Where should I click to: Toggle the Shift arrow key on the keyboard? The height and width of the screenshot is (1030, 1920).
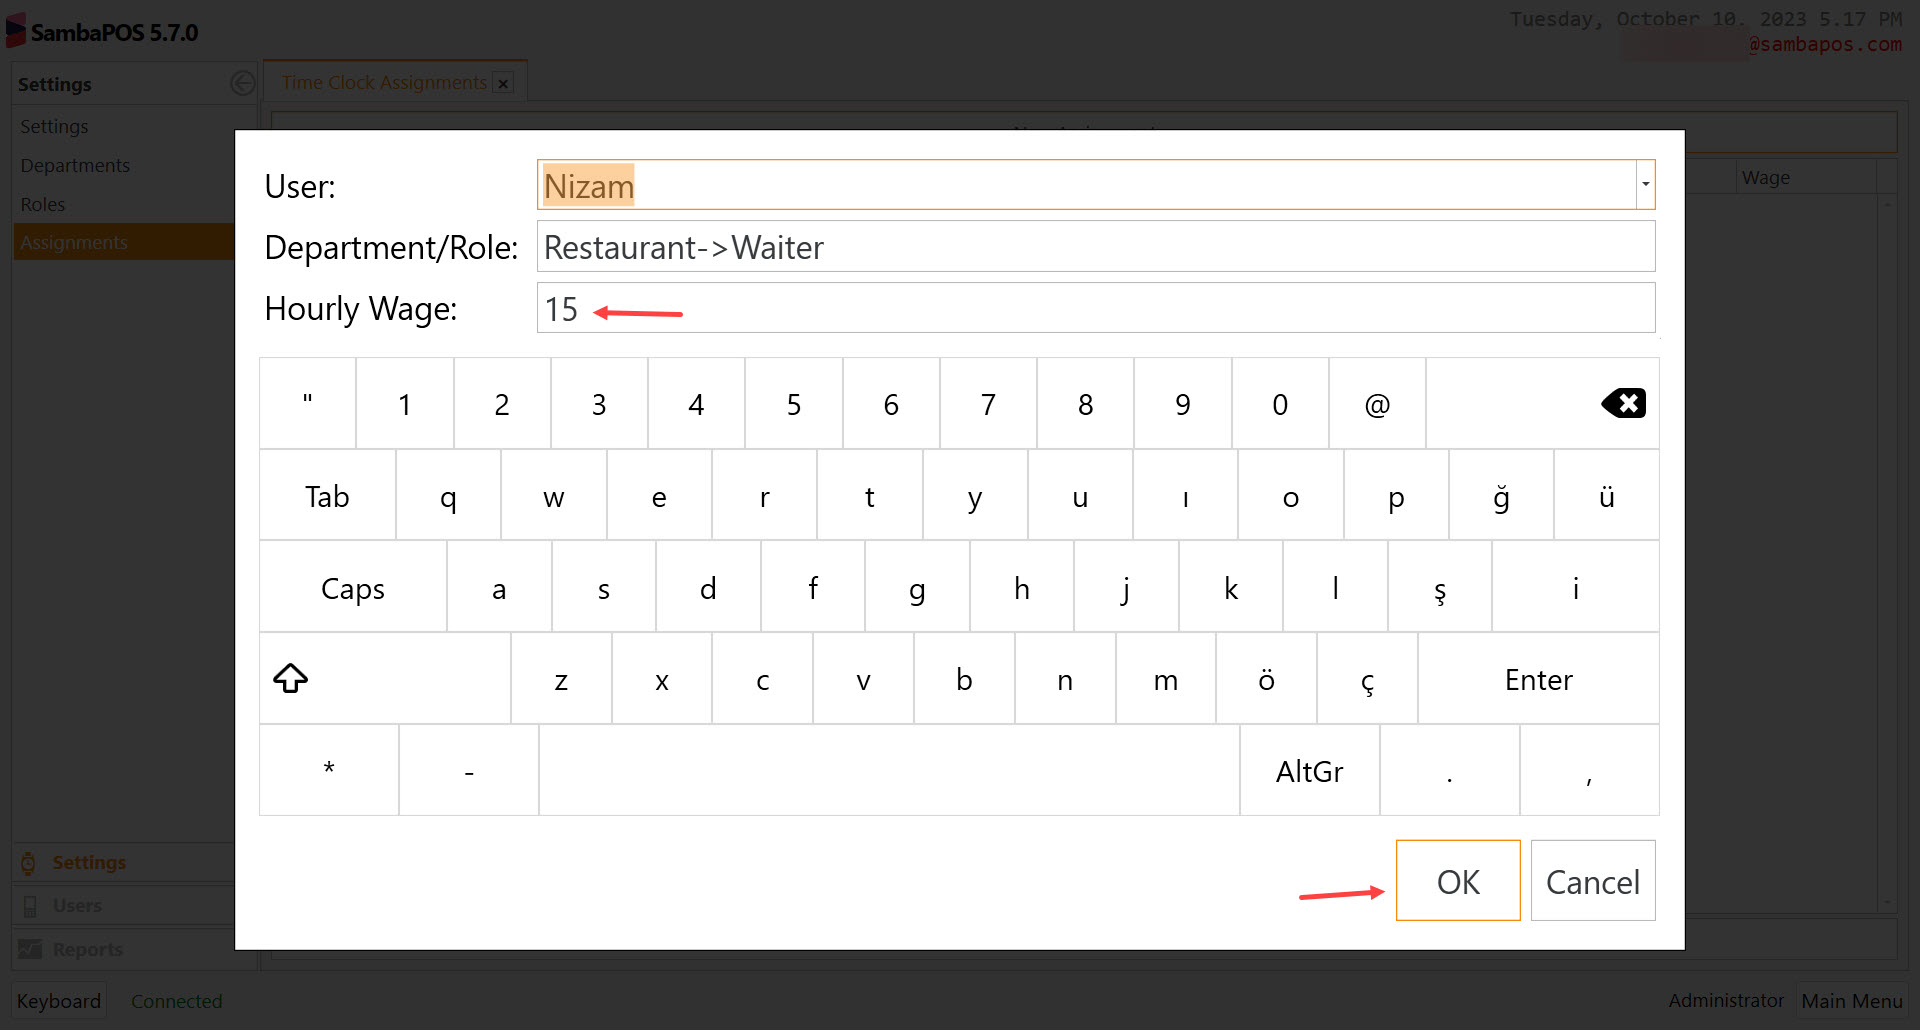click(x=290, y=678)
